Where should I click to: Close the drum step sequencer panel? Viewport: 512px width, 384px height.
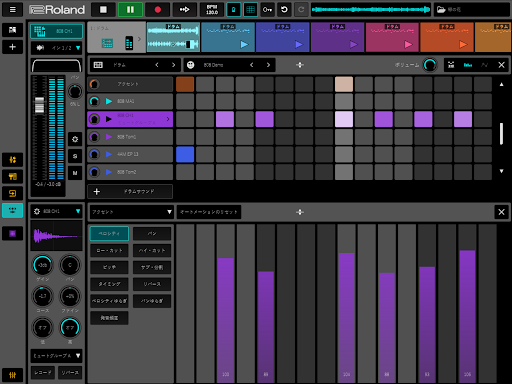(501, 65)
